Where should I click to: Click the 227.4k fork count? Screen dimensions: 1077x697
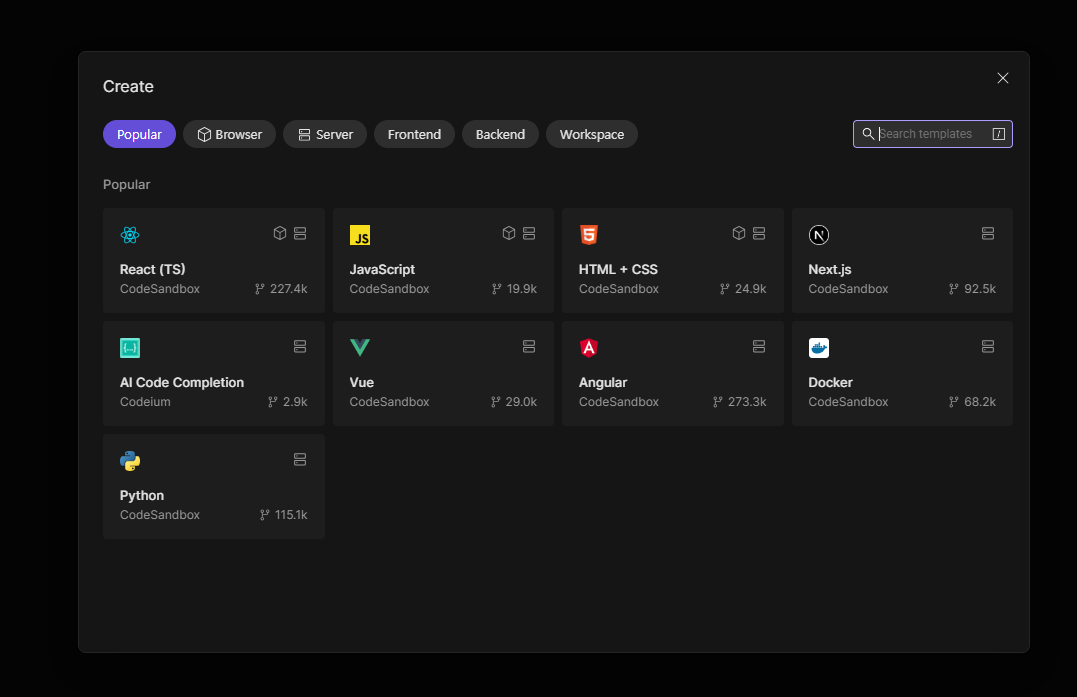(288, 289)
